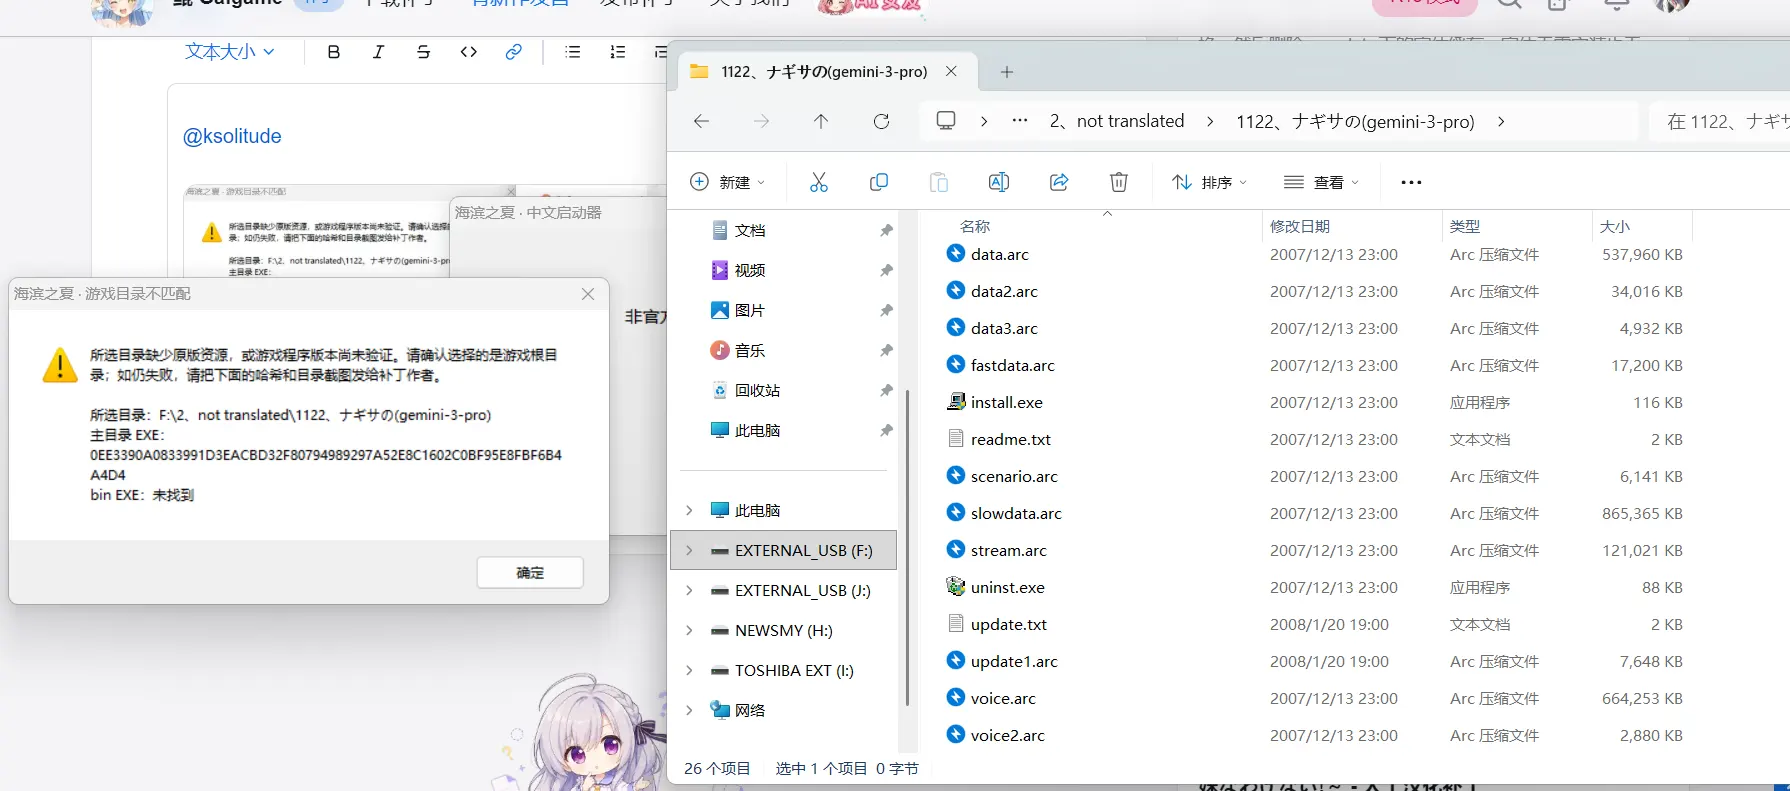
Task: Refresh the current folder
Action: [881, 121]
